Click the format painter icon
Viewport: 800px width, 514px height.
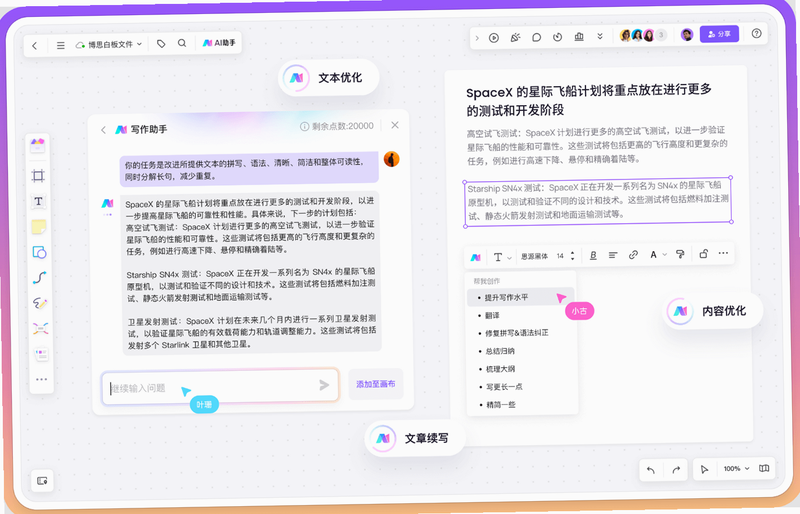(680, 254)
